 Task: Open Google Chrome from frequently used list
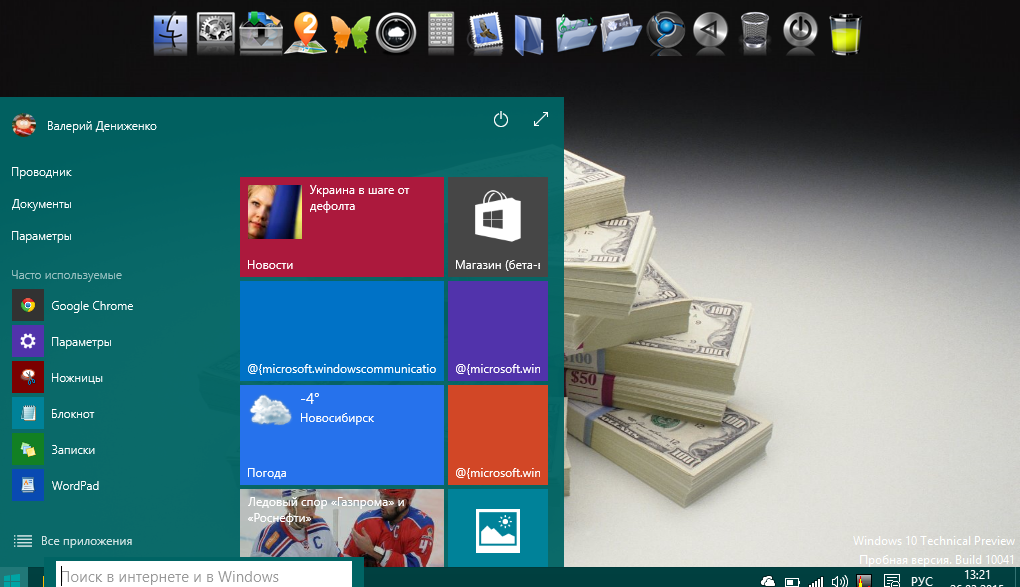pyautogui.click(x=92, y=306)
